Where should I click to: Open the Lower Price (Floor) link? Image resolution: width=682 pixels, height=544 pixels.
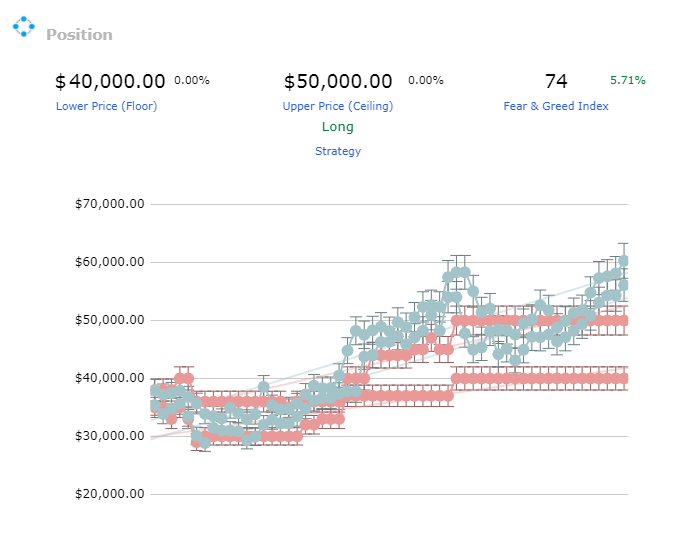pos(107,106)
